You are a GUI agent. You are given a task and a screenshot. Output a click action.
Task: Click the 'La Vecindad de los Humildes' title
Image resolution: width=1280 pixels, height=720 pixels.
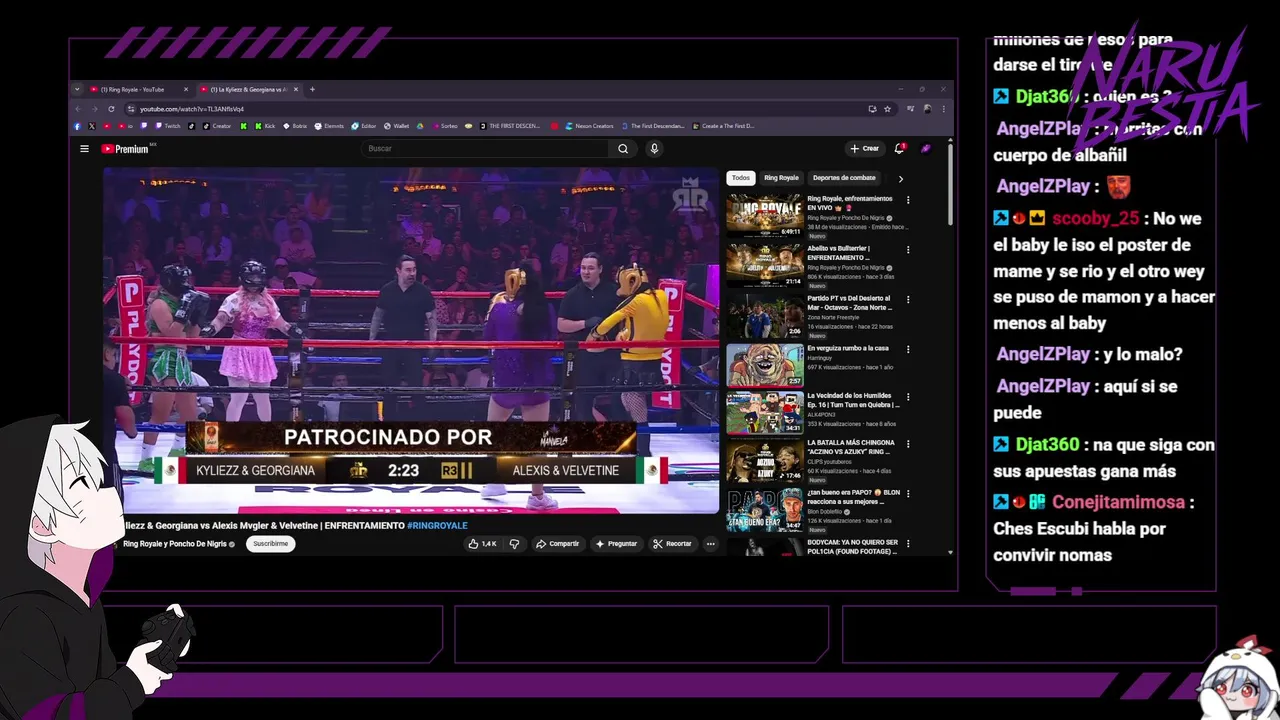[x=853, y=402]
